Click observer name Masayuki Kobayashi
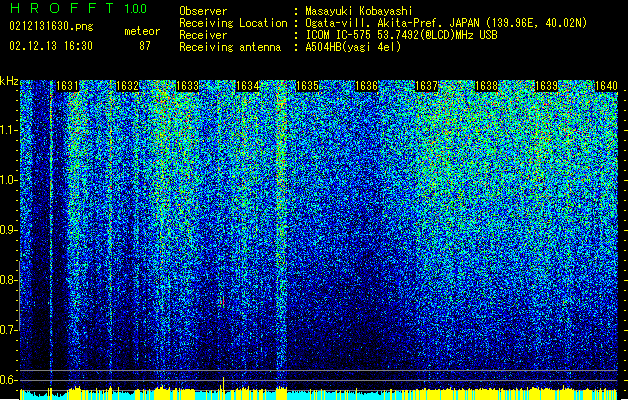Image resolution: width=629 pixels, height=400 pixels. click(359, 11)
